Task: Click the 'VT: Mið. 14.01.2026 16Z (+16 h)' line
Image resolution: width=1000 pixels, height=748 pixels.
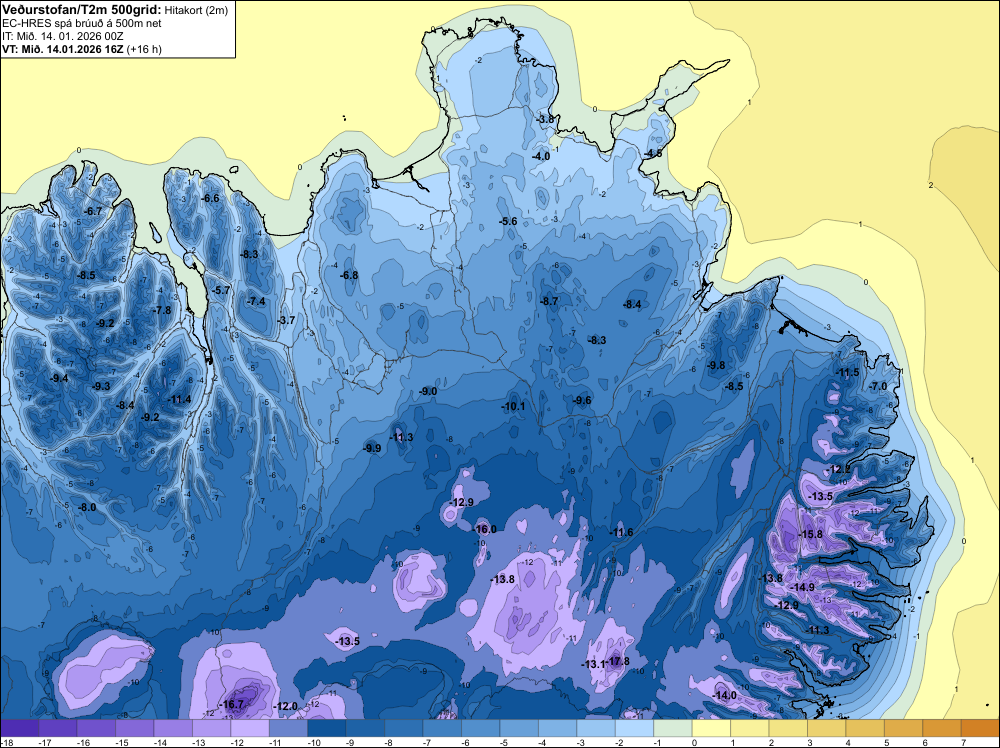Action: (x=82, y=49)
